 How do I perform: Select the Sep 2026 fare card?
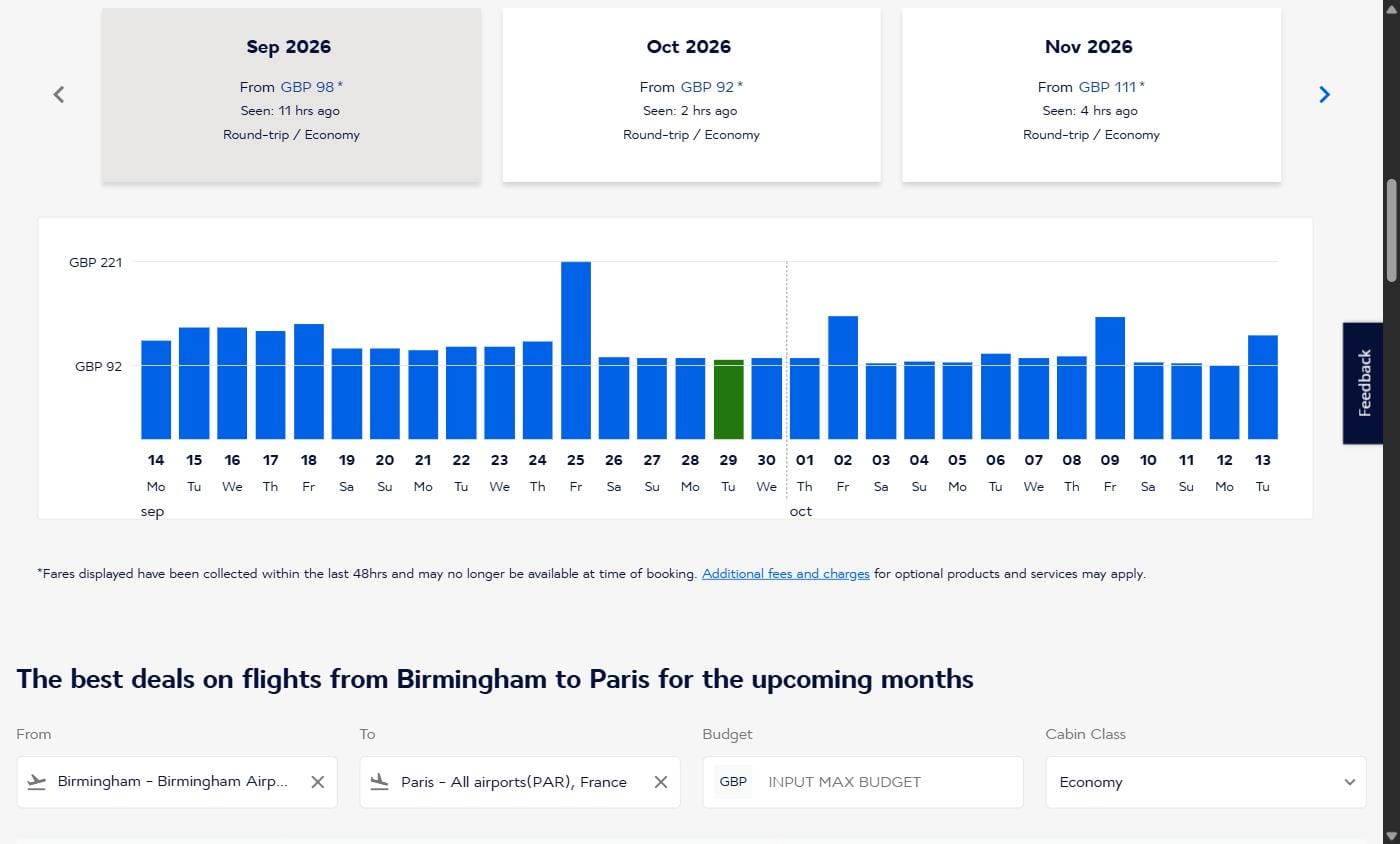(291, 95)
